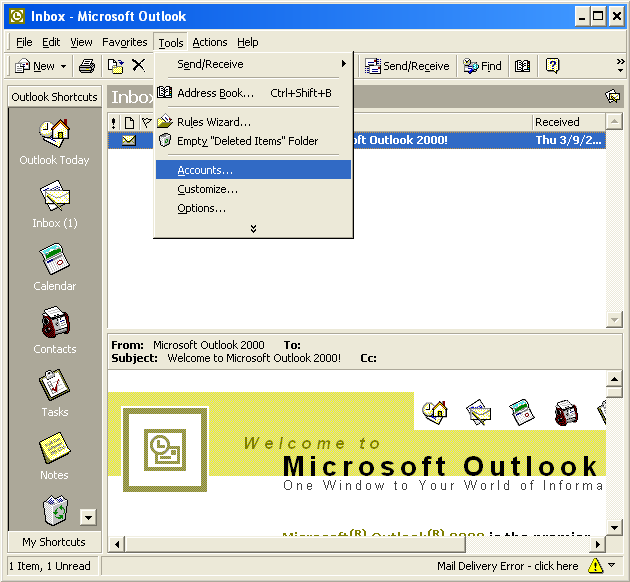Sort by the Received column header

(569, 122)
